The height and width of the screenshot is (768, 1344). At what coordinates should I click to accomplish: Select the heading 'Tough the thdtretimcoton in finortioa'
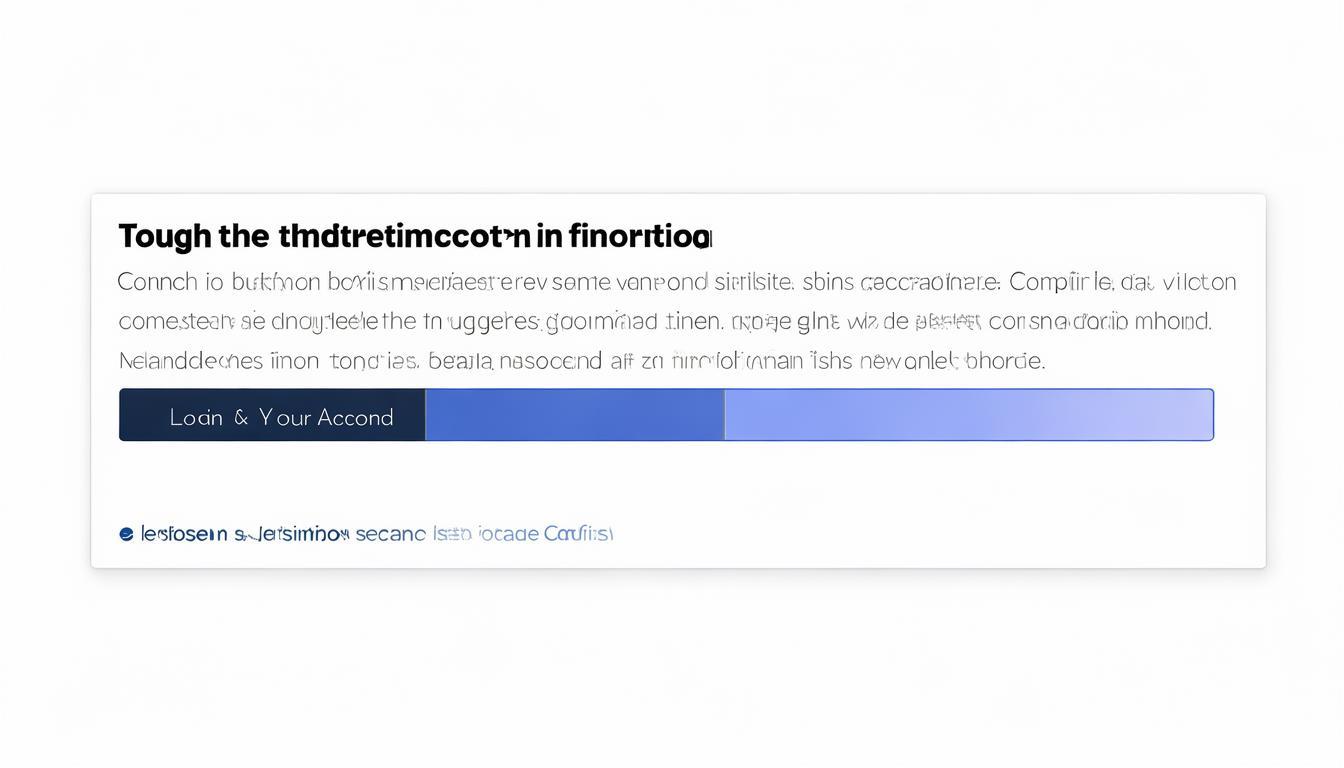415,234
